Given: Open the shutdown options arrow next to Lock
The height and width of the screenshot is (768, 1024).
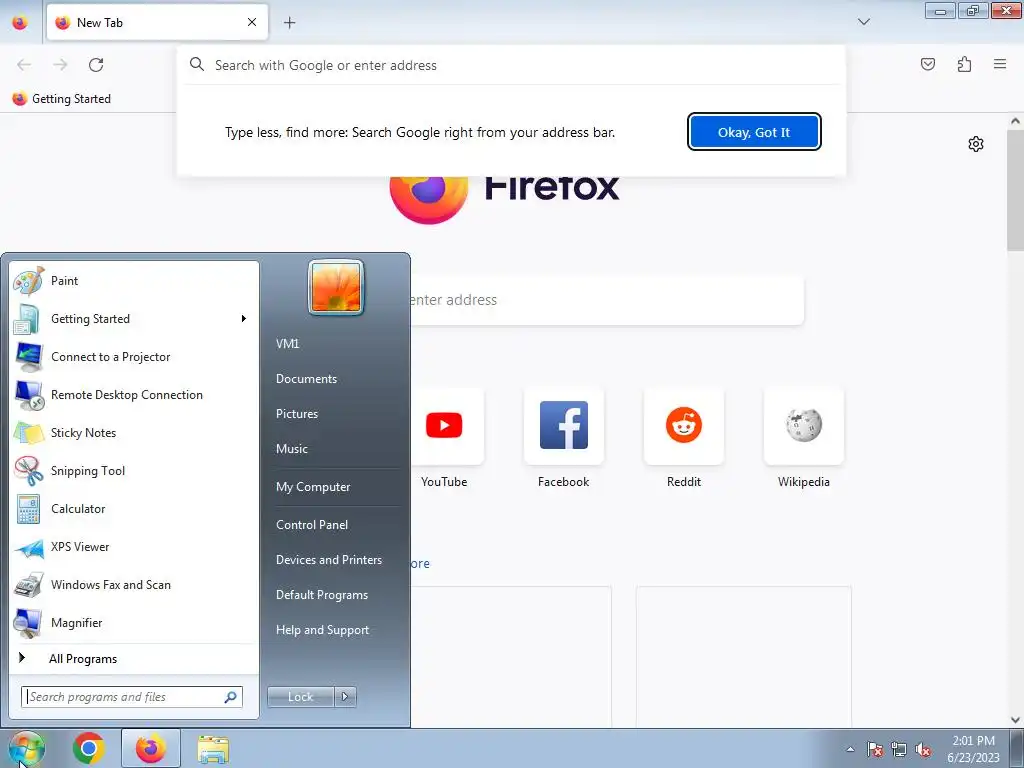Looking at the screenshot, I should pos(345,697).
